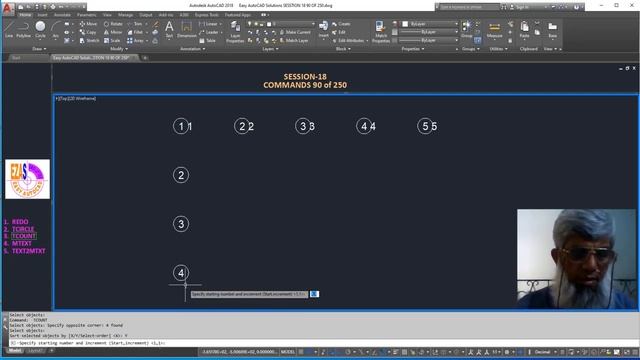640x360 pixels.
Task: Click the Linear dimension button
Action: tap(210, 24)
